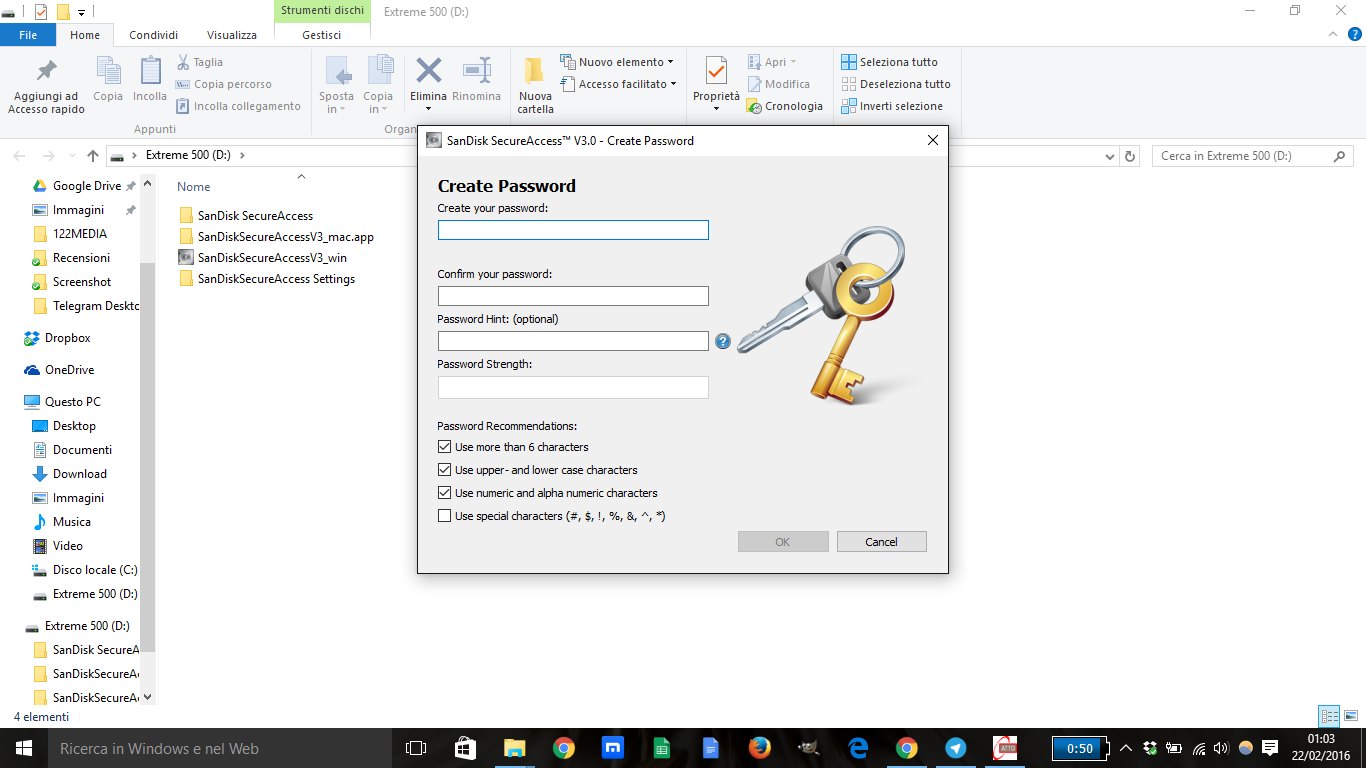Click the Cortana search box in taskbar
The width and height of the screenshot is (1366, 768).
[220, 748]
